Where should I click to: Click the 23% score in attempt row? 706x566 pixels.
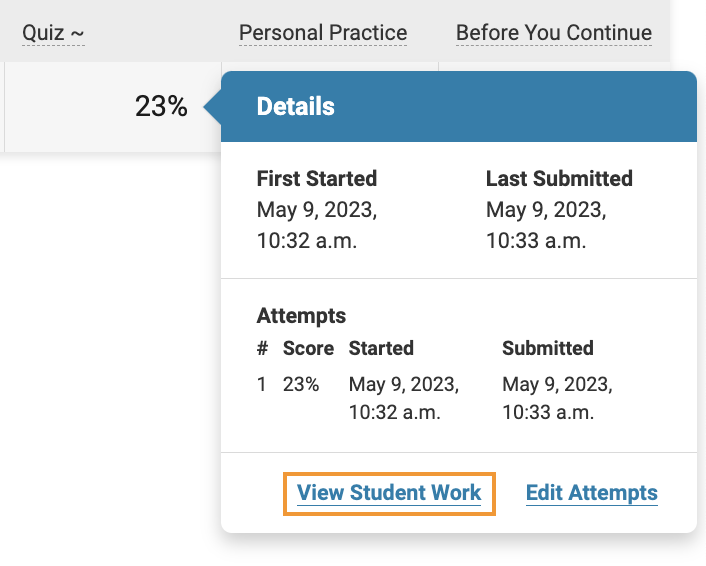pyautogui.click(x=301, y=384)
